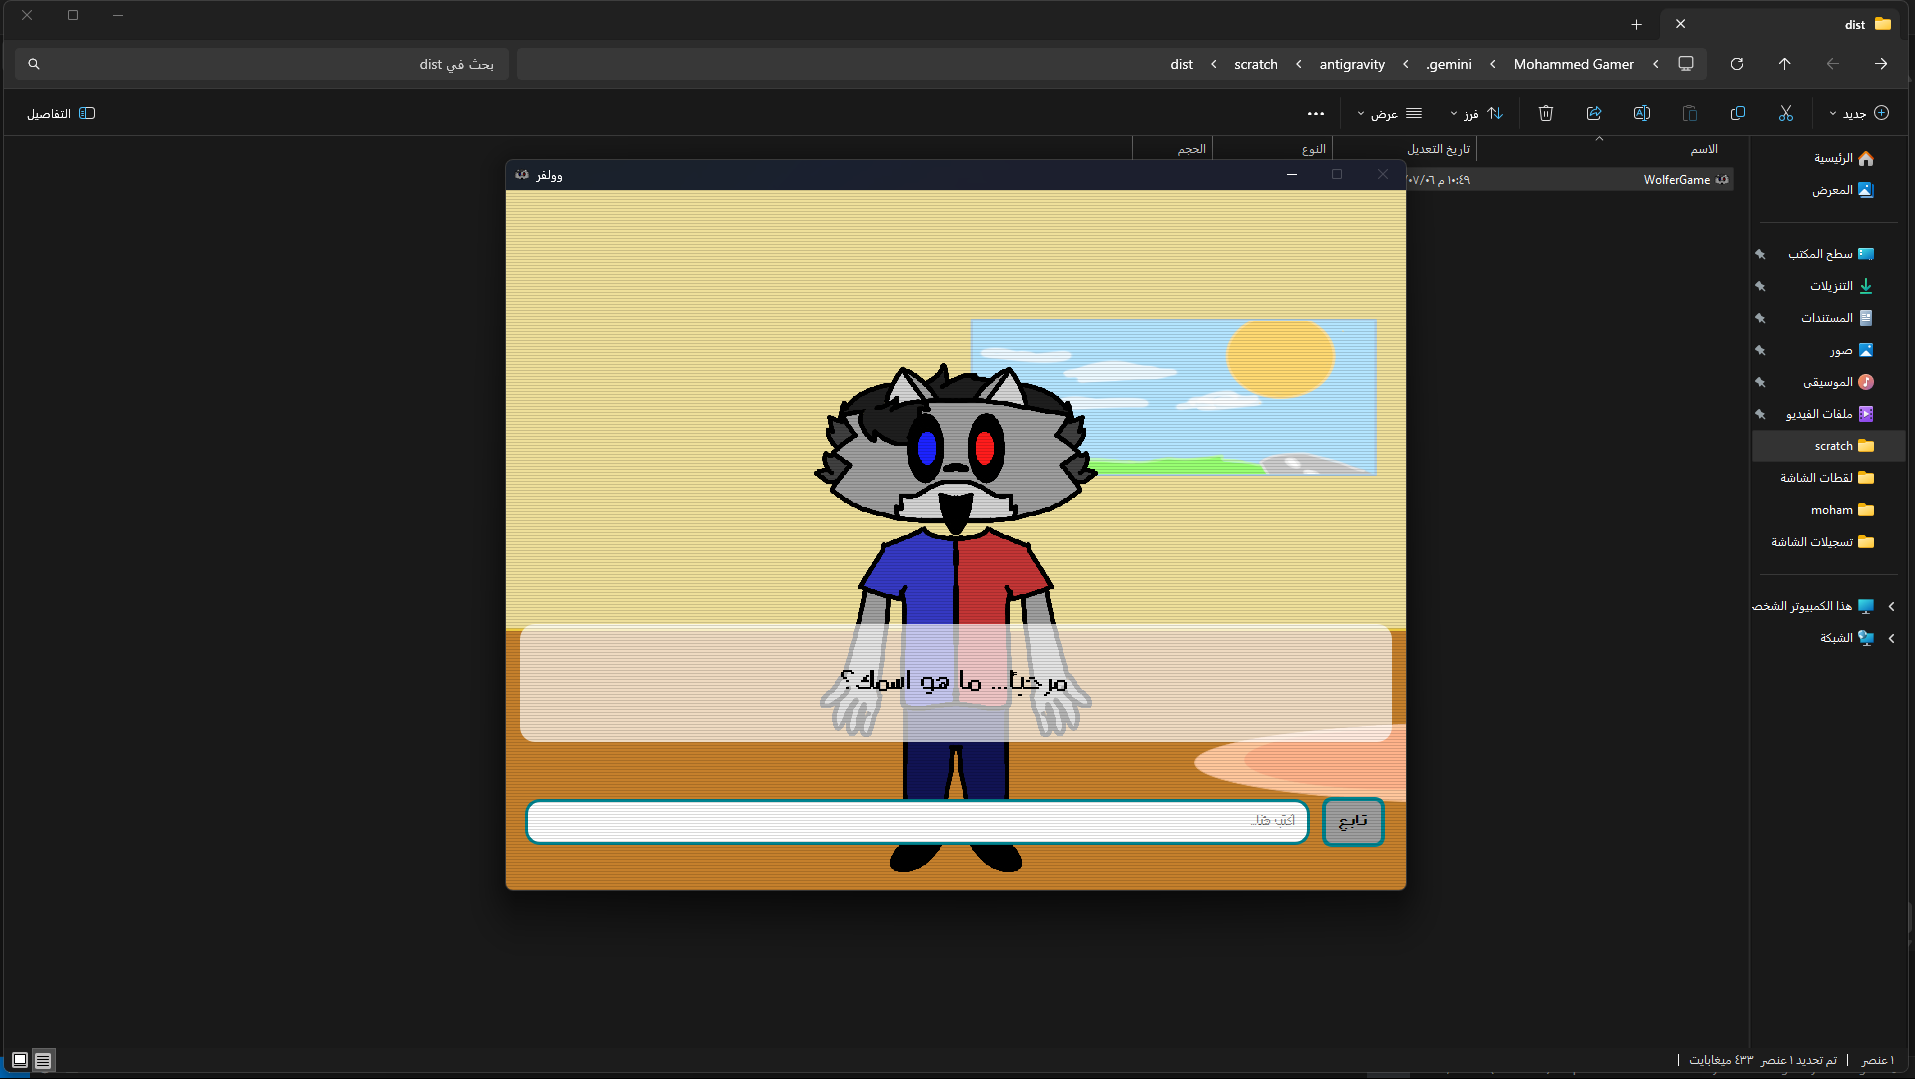Expand chevron after Mohammed Gamer in breadcrumb

tap(1493, 64)
